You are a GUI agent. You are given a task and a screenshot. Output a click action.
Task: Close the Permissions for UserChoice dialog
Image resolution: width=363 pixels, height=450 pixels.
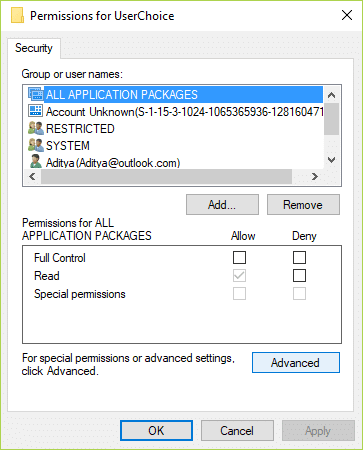tap(347, 15)
